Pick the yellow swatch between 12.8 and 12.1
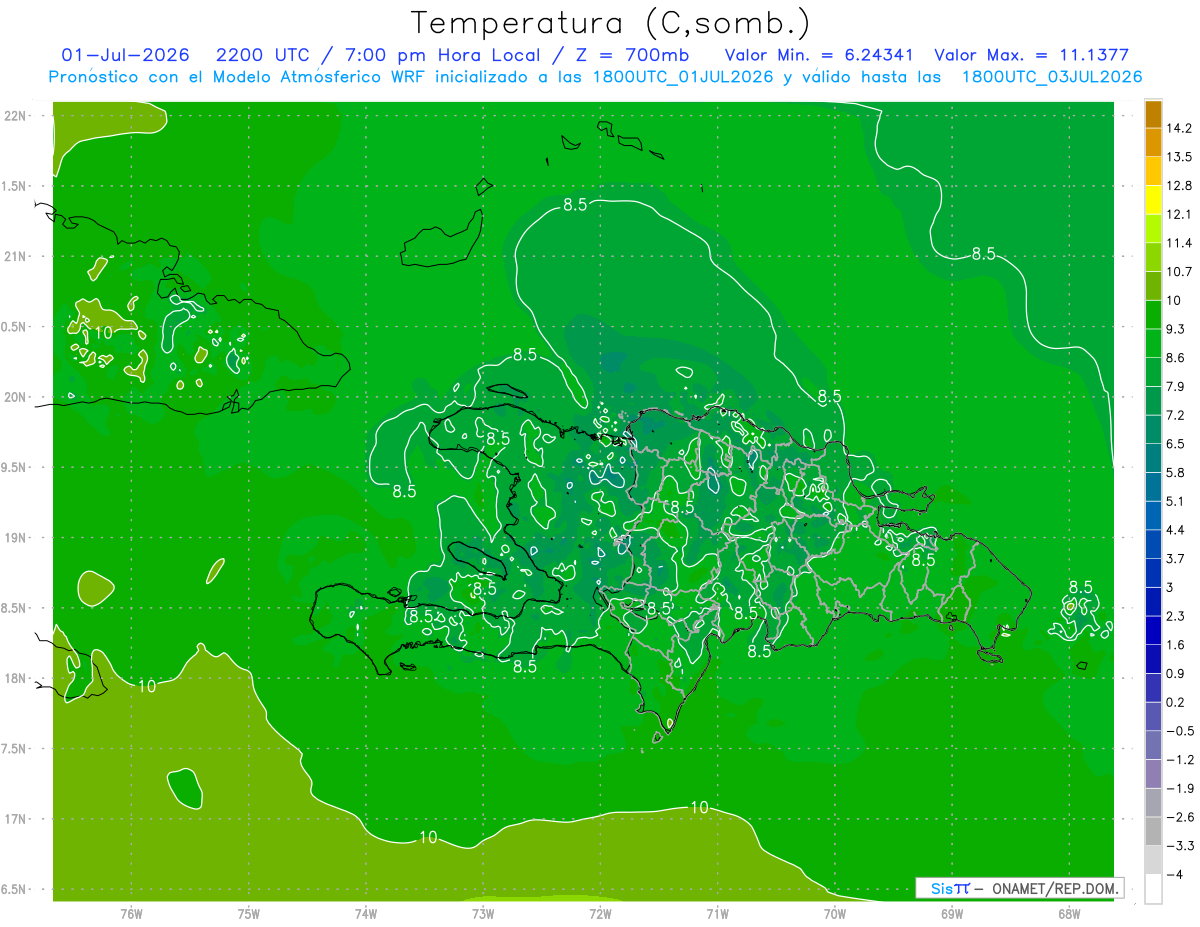1200x927 pixels. tap(1153, 199)
